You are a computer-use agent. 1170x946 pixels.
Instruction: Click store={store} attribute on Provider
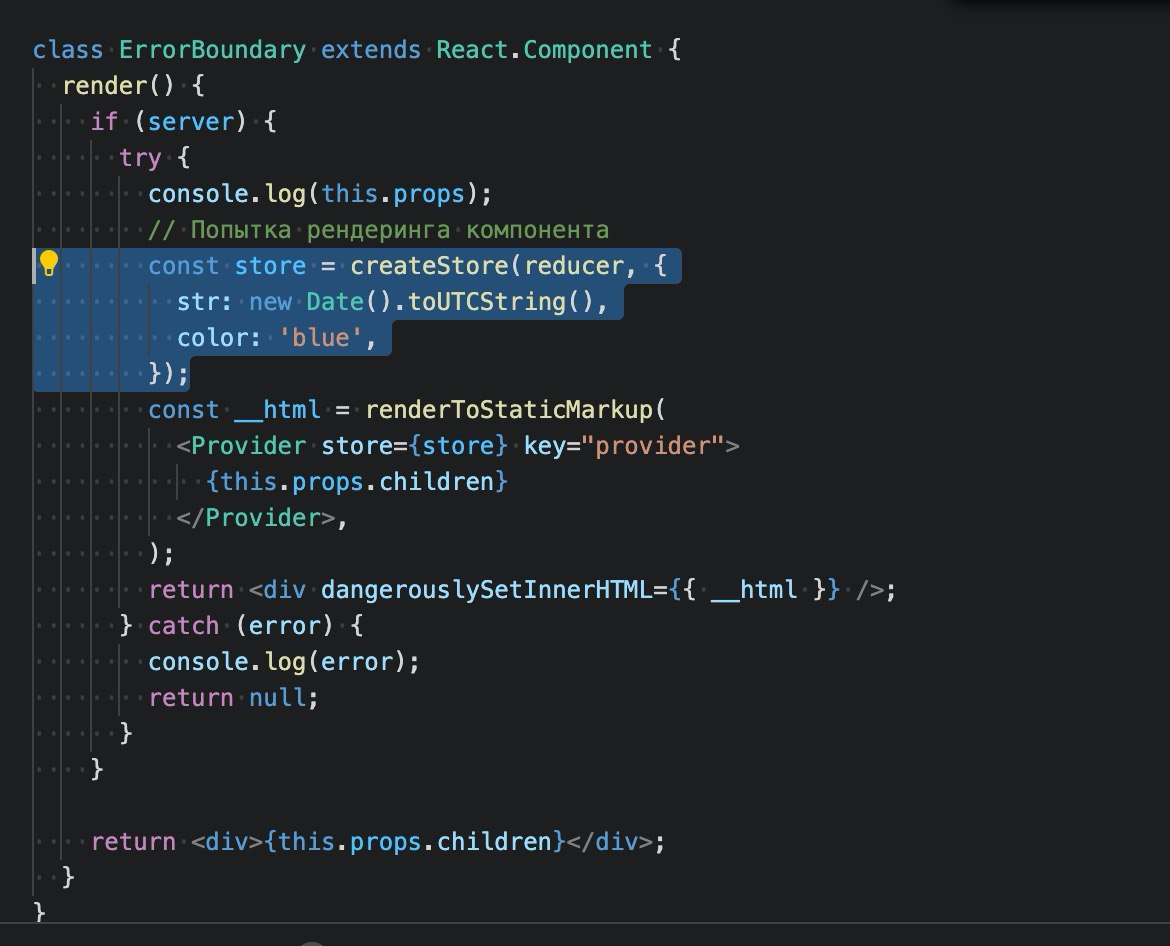[x=414, y=445]
